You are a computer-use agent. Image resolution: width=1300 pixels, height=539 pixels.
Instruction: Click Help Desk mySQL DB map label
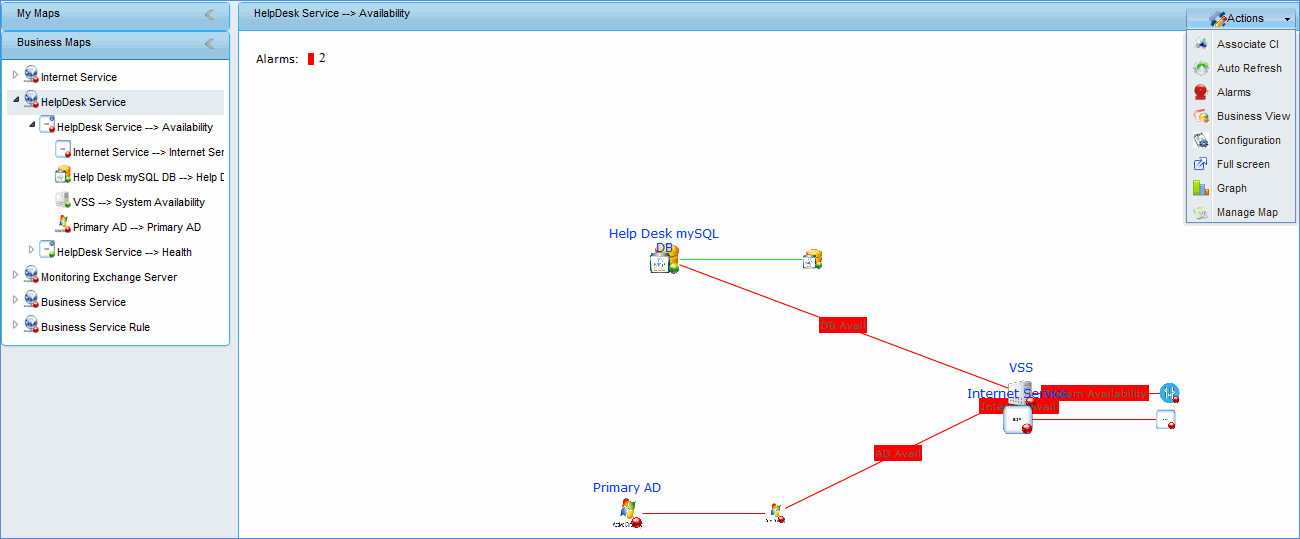pyautogui.click(x=664, y=240)
